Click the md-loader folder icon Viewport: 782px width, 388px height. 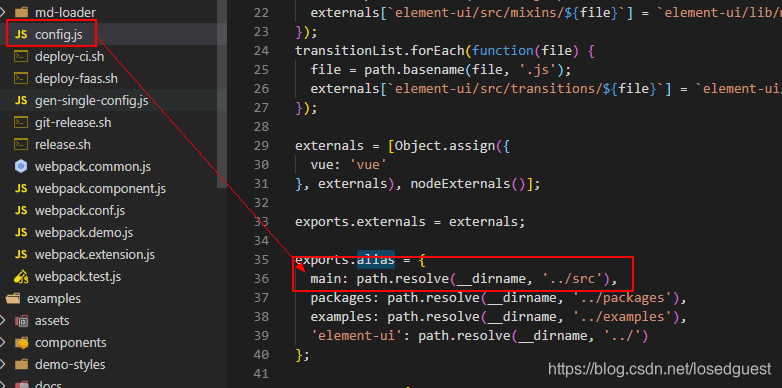[21, 12]
